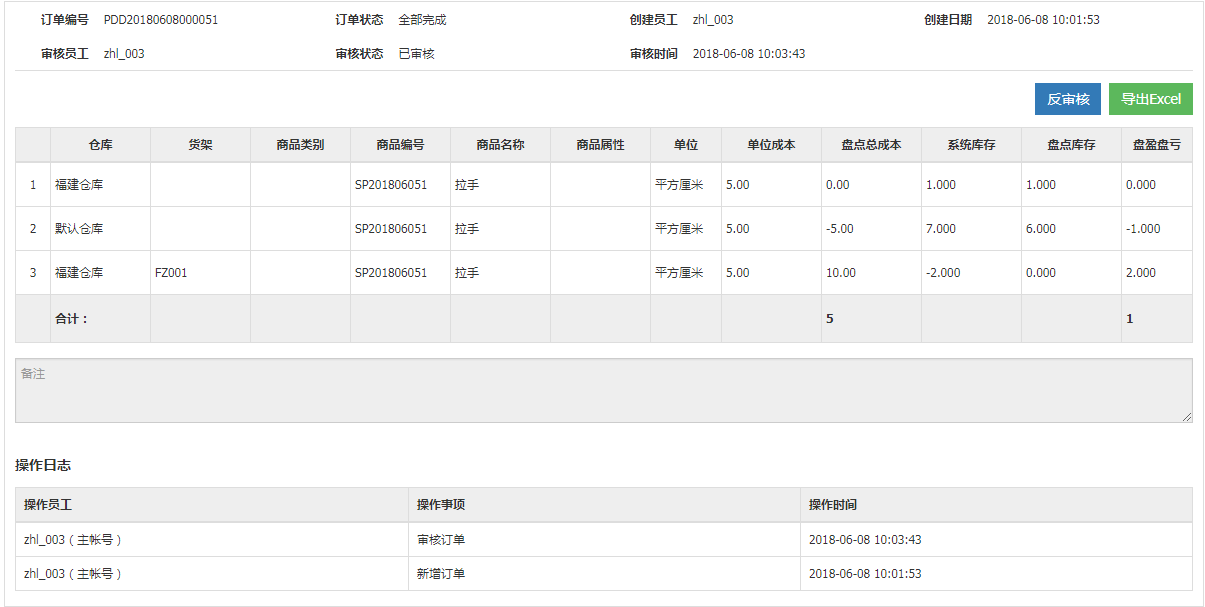Viewport: 1205px width, 607px height.
Task: Click the -5.00 total cost cell
Action: coord(840,229)
